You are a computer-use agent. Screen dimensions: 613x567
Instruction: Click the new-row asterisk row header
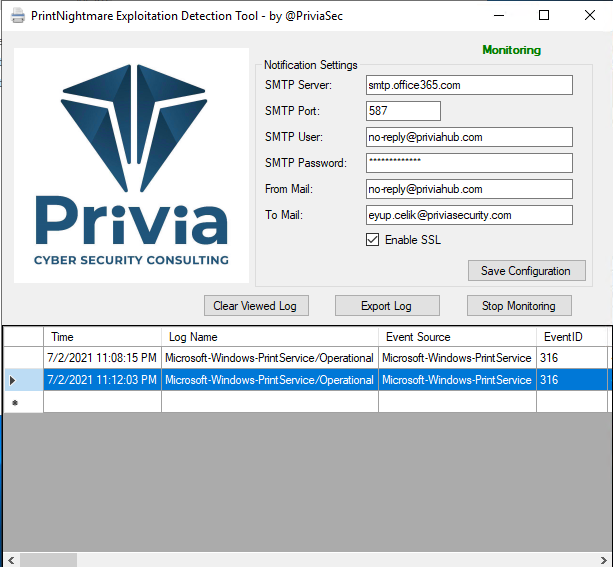[x=23, y=402]
